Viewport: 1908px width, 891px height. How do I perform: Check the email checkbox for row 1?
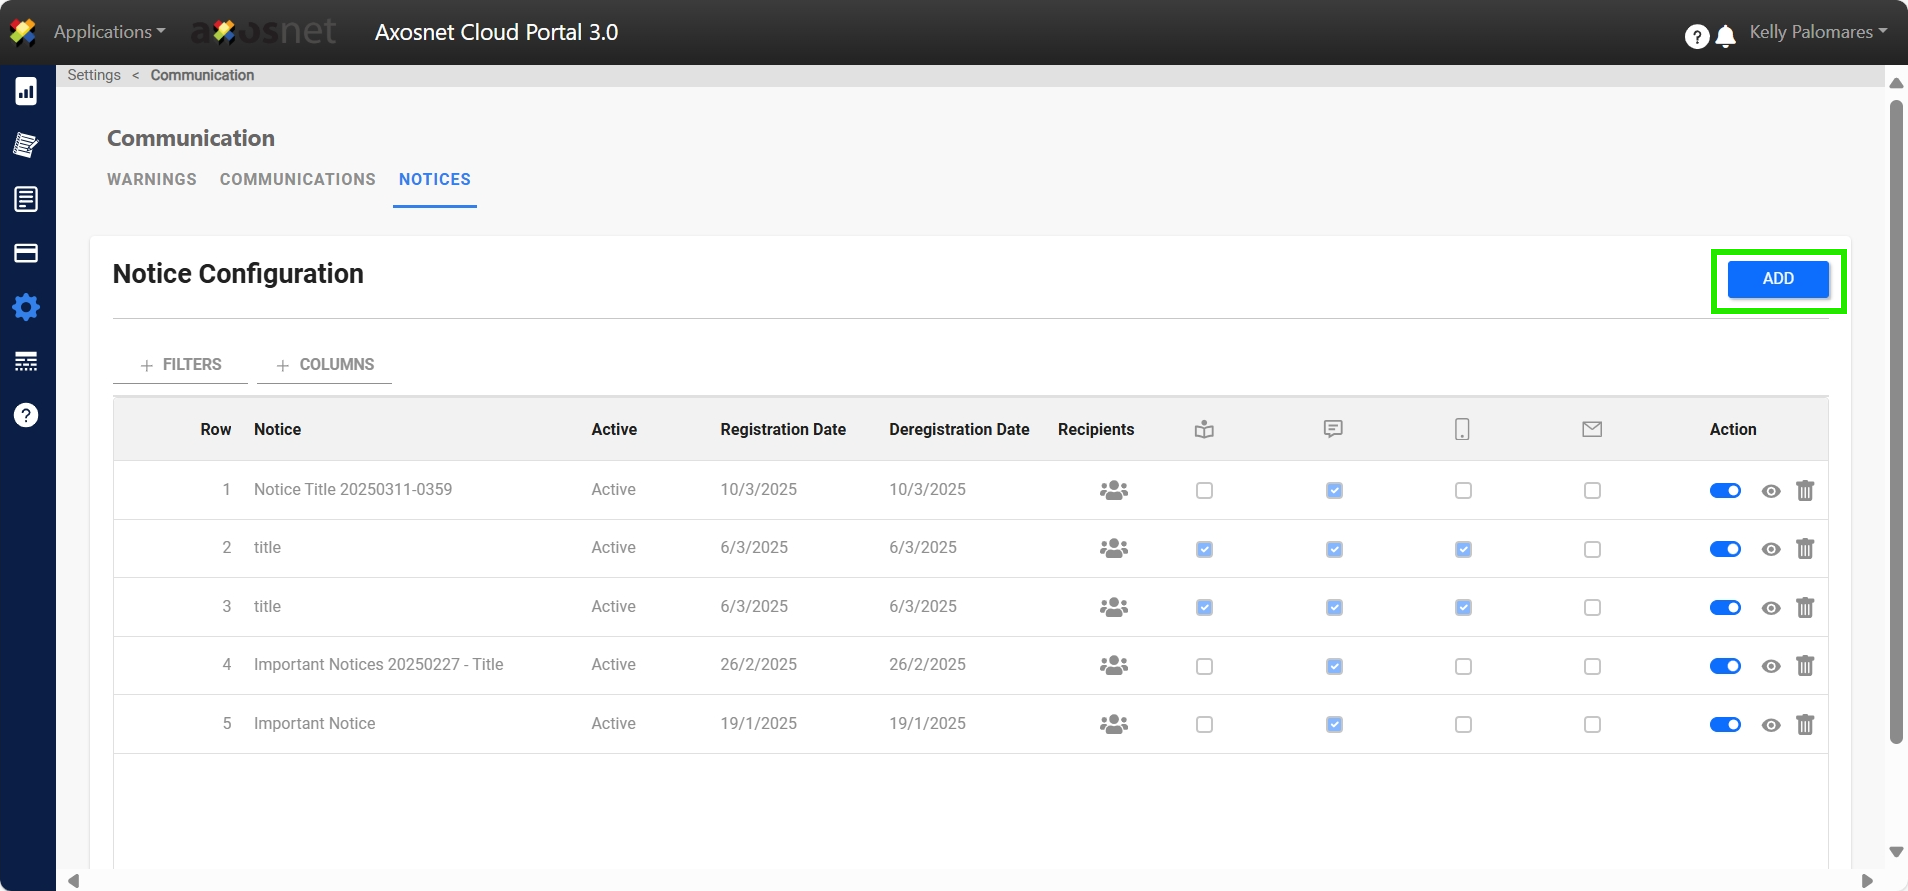coord(1592,491)
